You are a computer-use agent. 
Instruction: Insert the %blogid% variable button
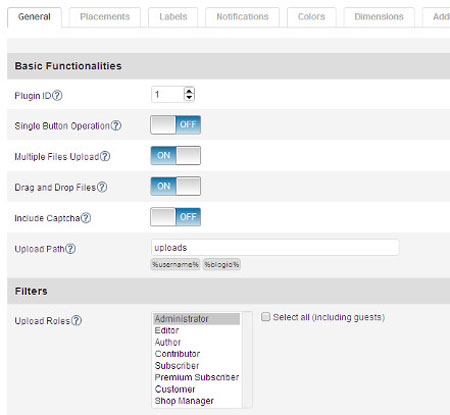(x=222, y=265)
